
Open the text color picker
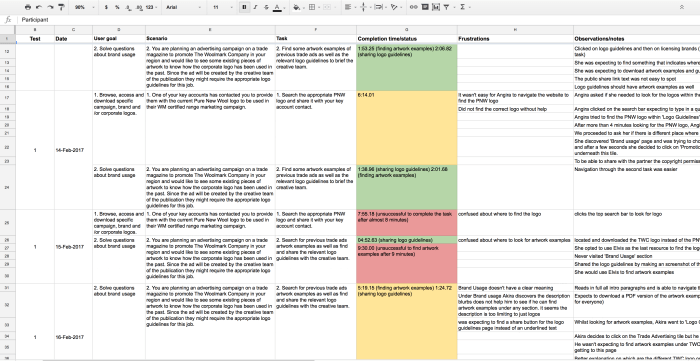point(277,7)
